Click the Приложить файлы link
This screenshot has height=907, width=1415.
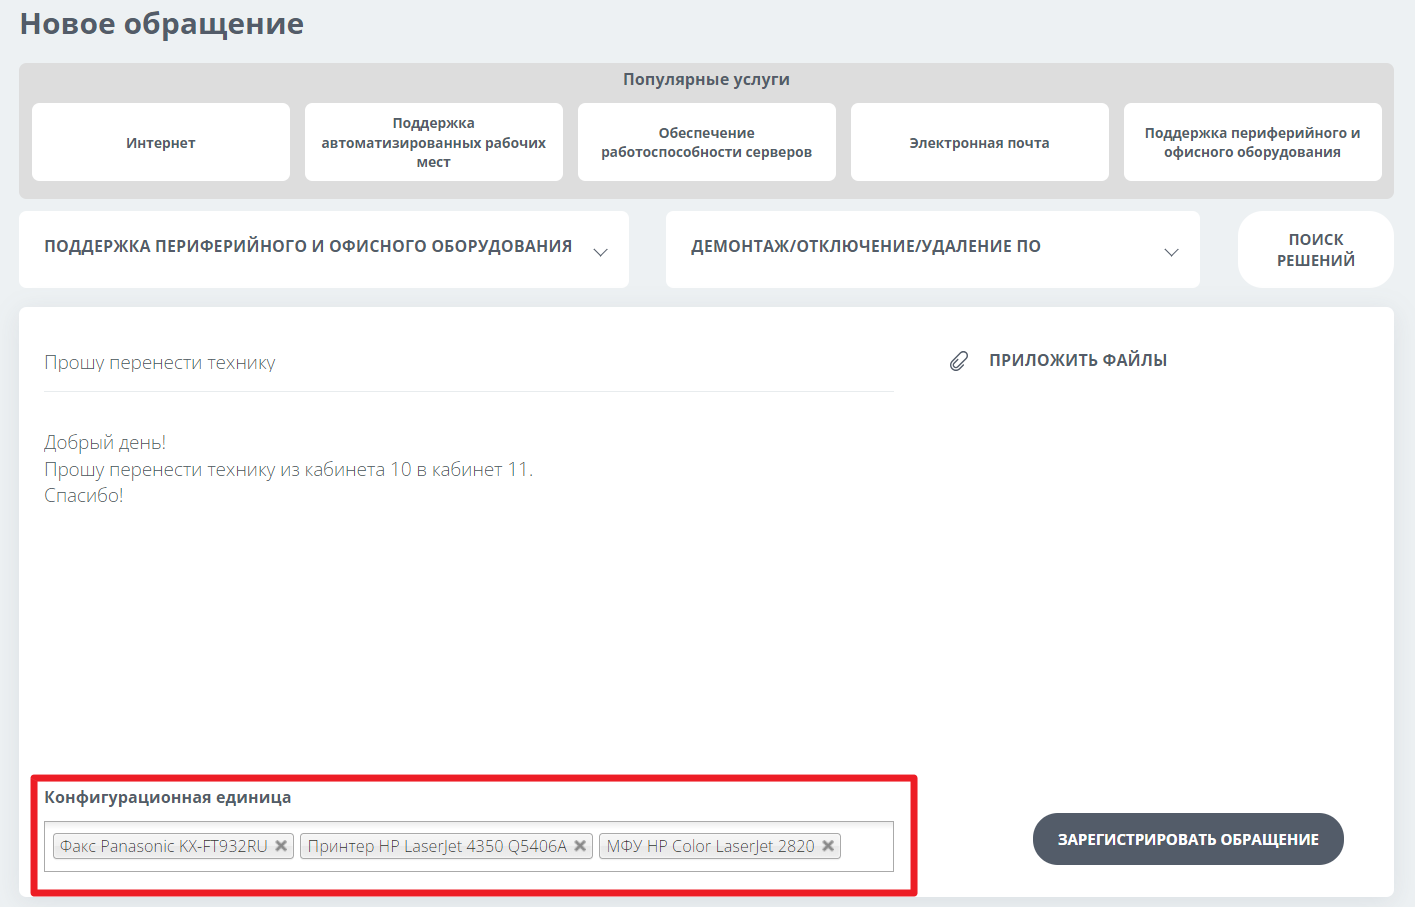tap(1078, 360)
